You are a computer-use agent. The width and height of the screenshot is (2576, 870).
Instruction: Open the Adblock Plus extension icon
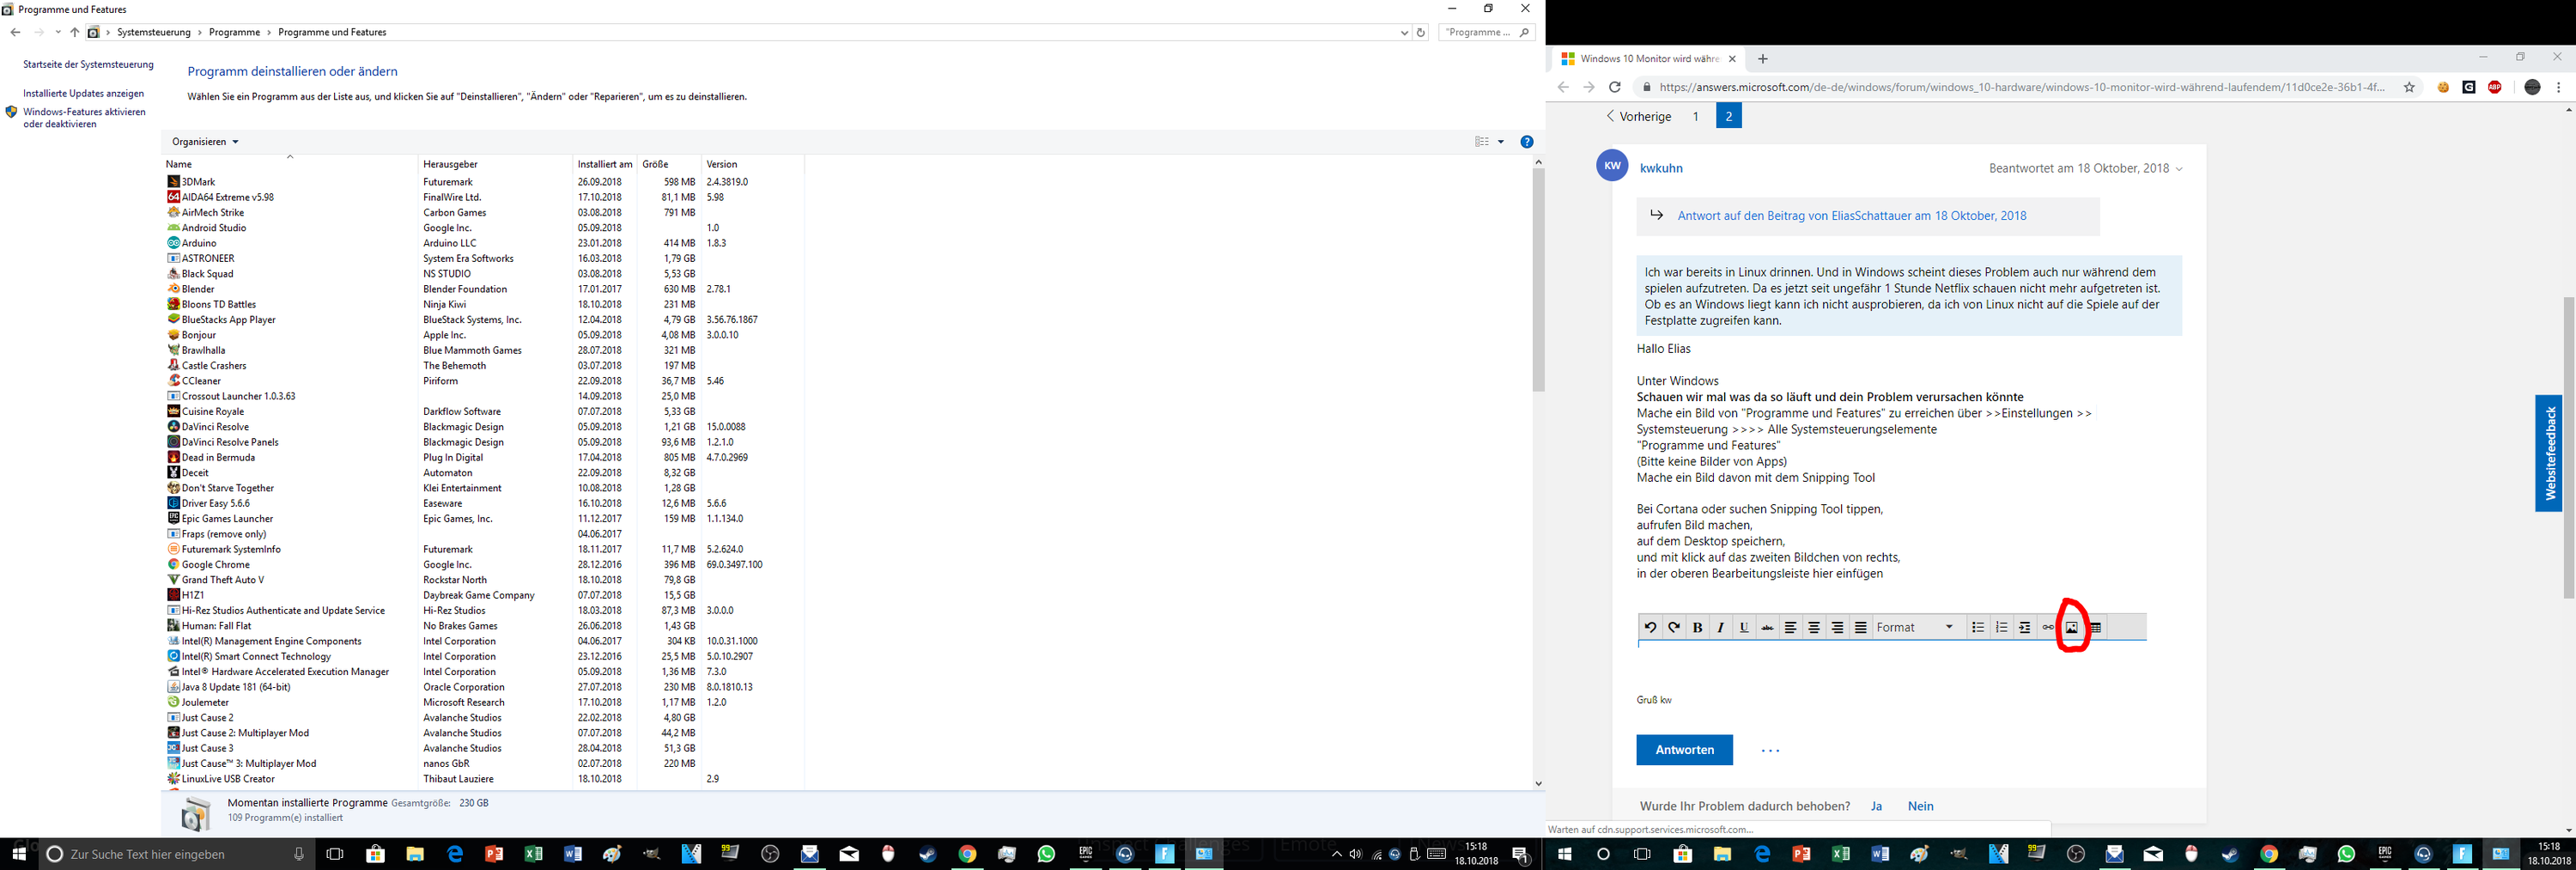point(2495,87)
